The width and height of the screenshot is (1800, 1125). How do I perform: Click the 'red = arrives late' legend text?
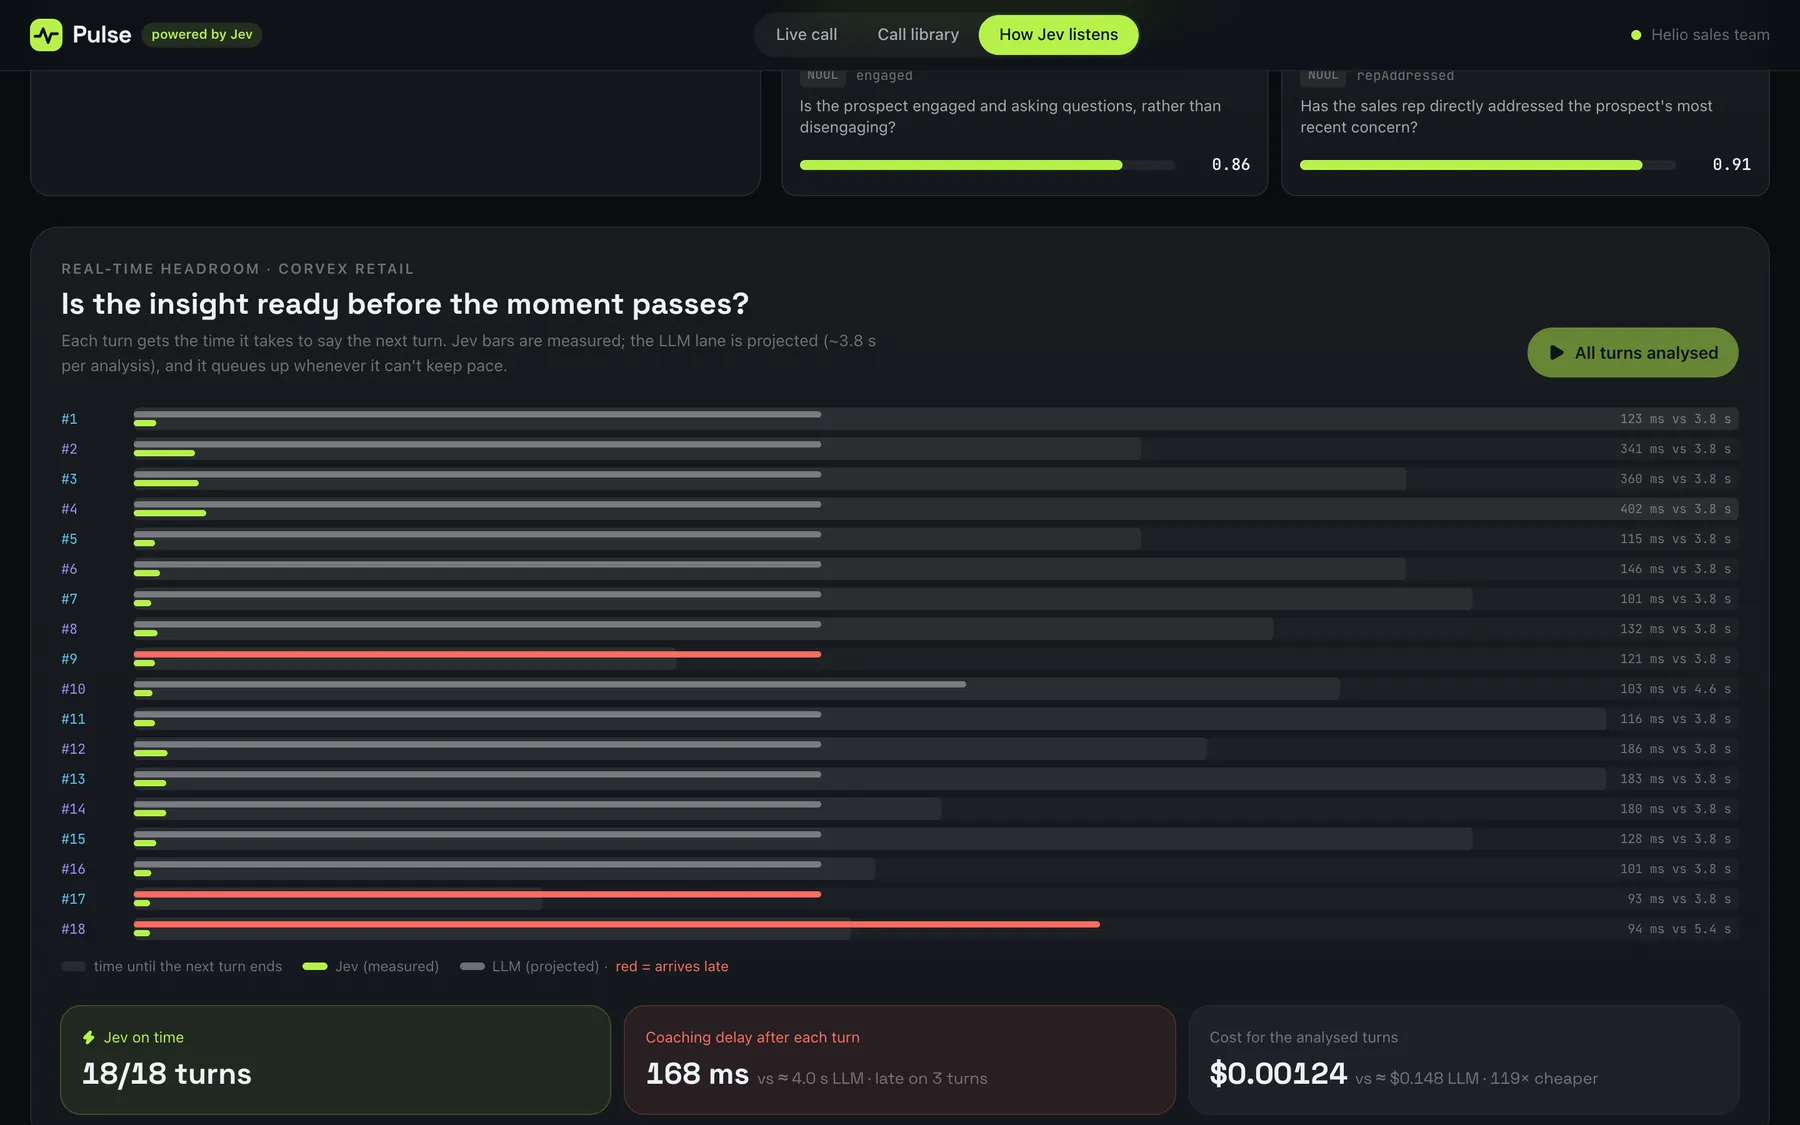(x=672, y=966)
